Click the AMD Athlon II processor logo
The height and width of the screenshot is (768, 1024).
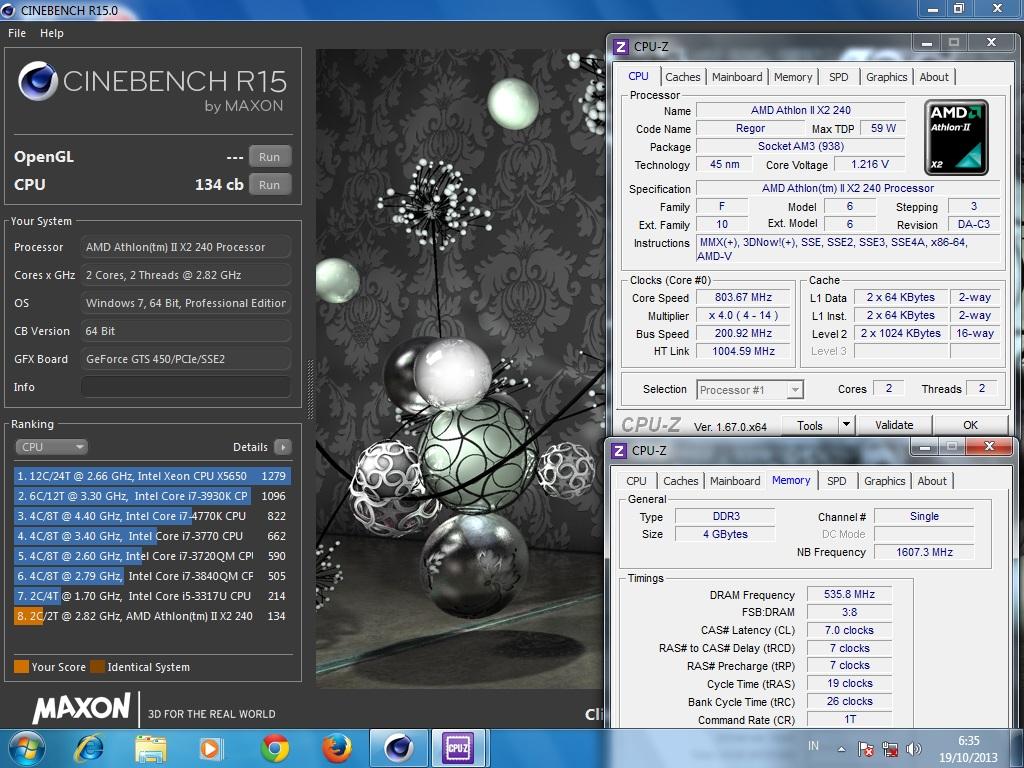click(x=956, y=138)
